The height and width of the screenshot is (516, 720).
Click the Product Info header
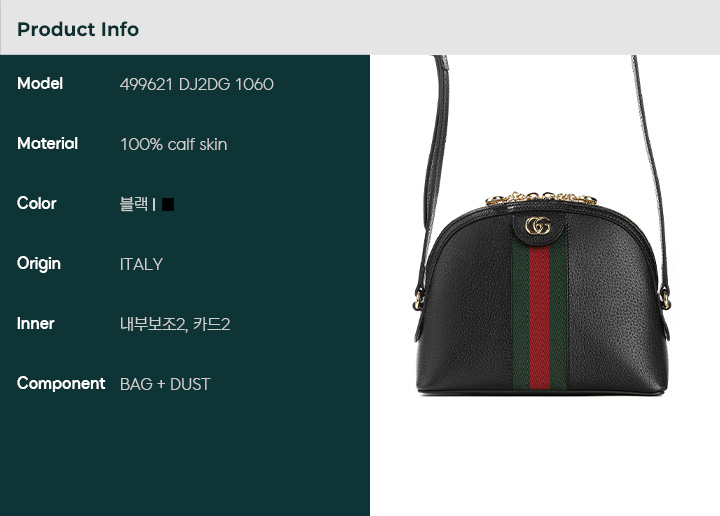(x=78, y=29)
